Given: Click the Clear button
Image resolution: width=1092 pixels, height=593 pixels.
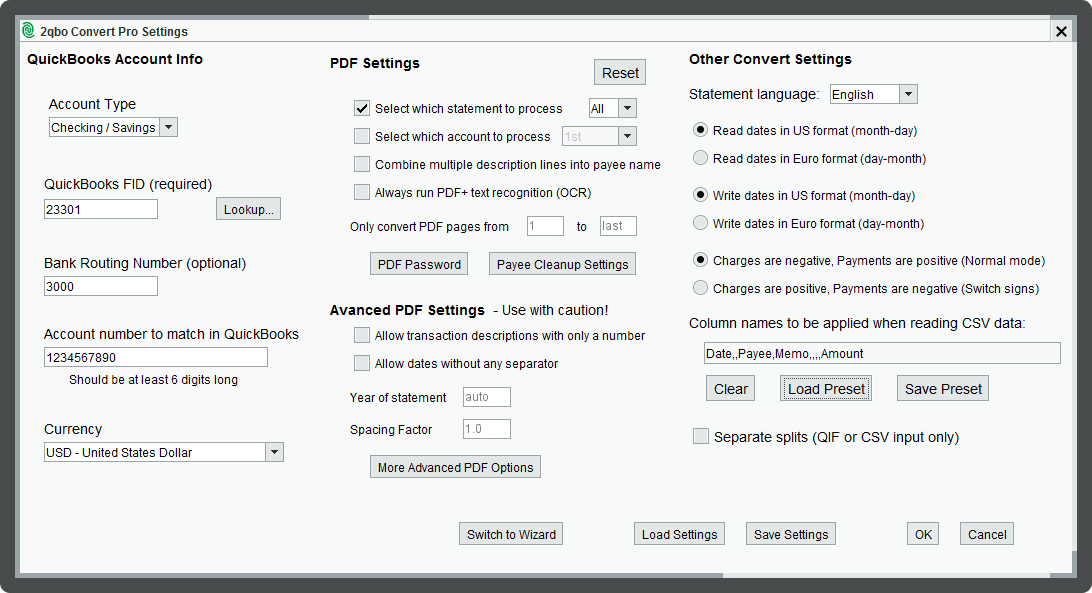Looking at the screenshot, I should click(x=731, y=389).
